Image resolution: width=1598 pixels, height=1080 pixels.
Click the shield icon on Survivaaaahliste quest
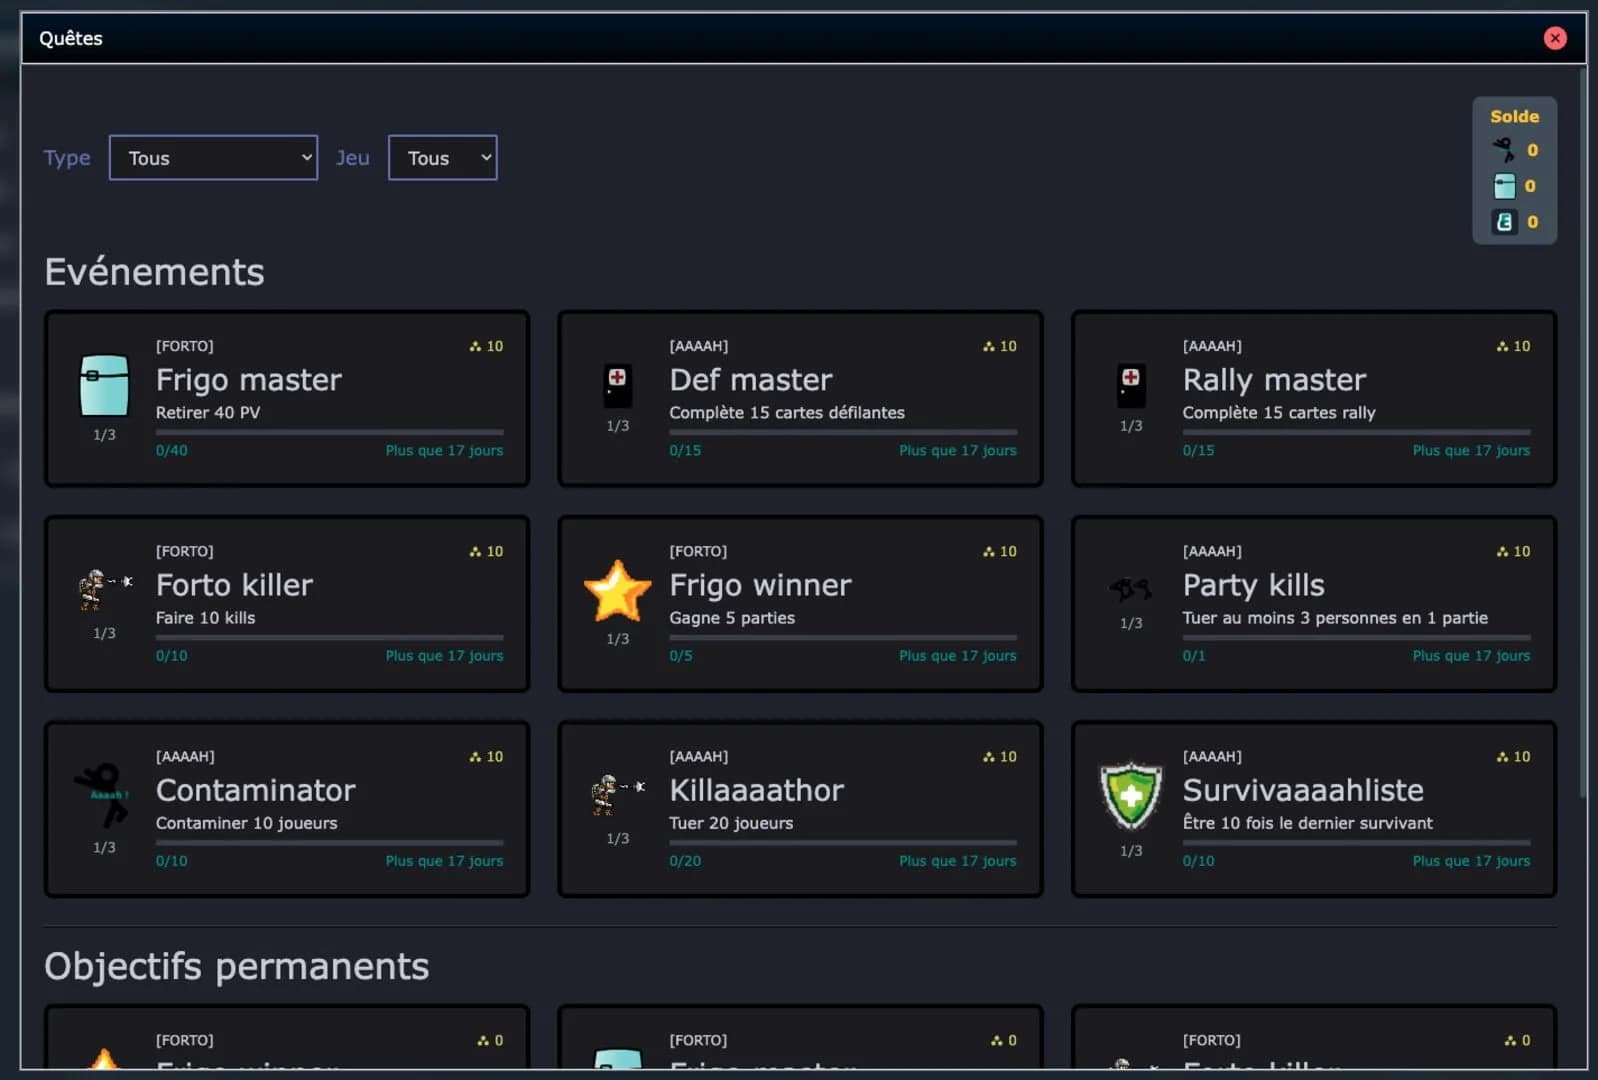tap(1130, 796)
